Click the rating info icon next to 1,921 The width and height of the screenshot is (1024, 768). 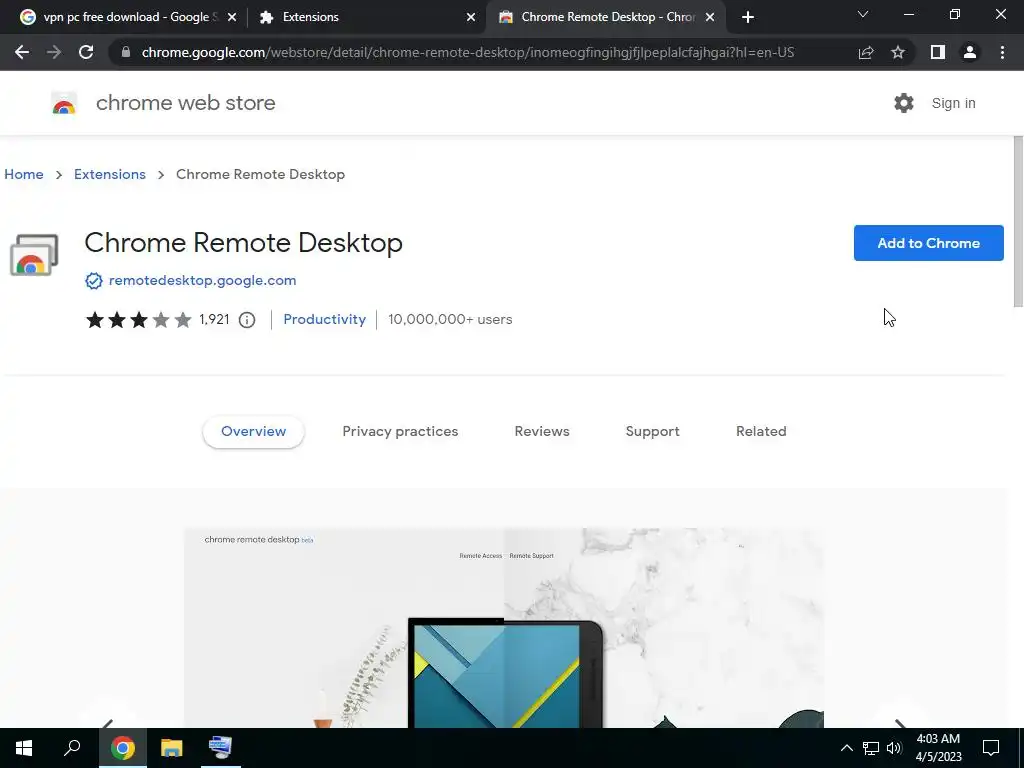pos(247,320)
